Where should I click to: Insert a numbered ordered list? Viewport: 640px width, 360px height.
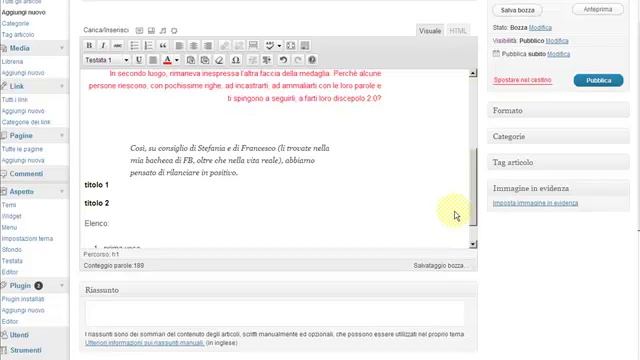148,45
